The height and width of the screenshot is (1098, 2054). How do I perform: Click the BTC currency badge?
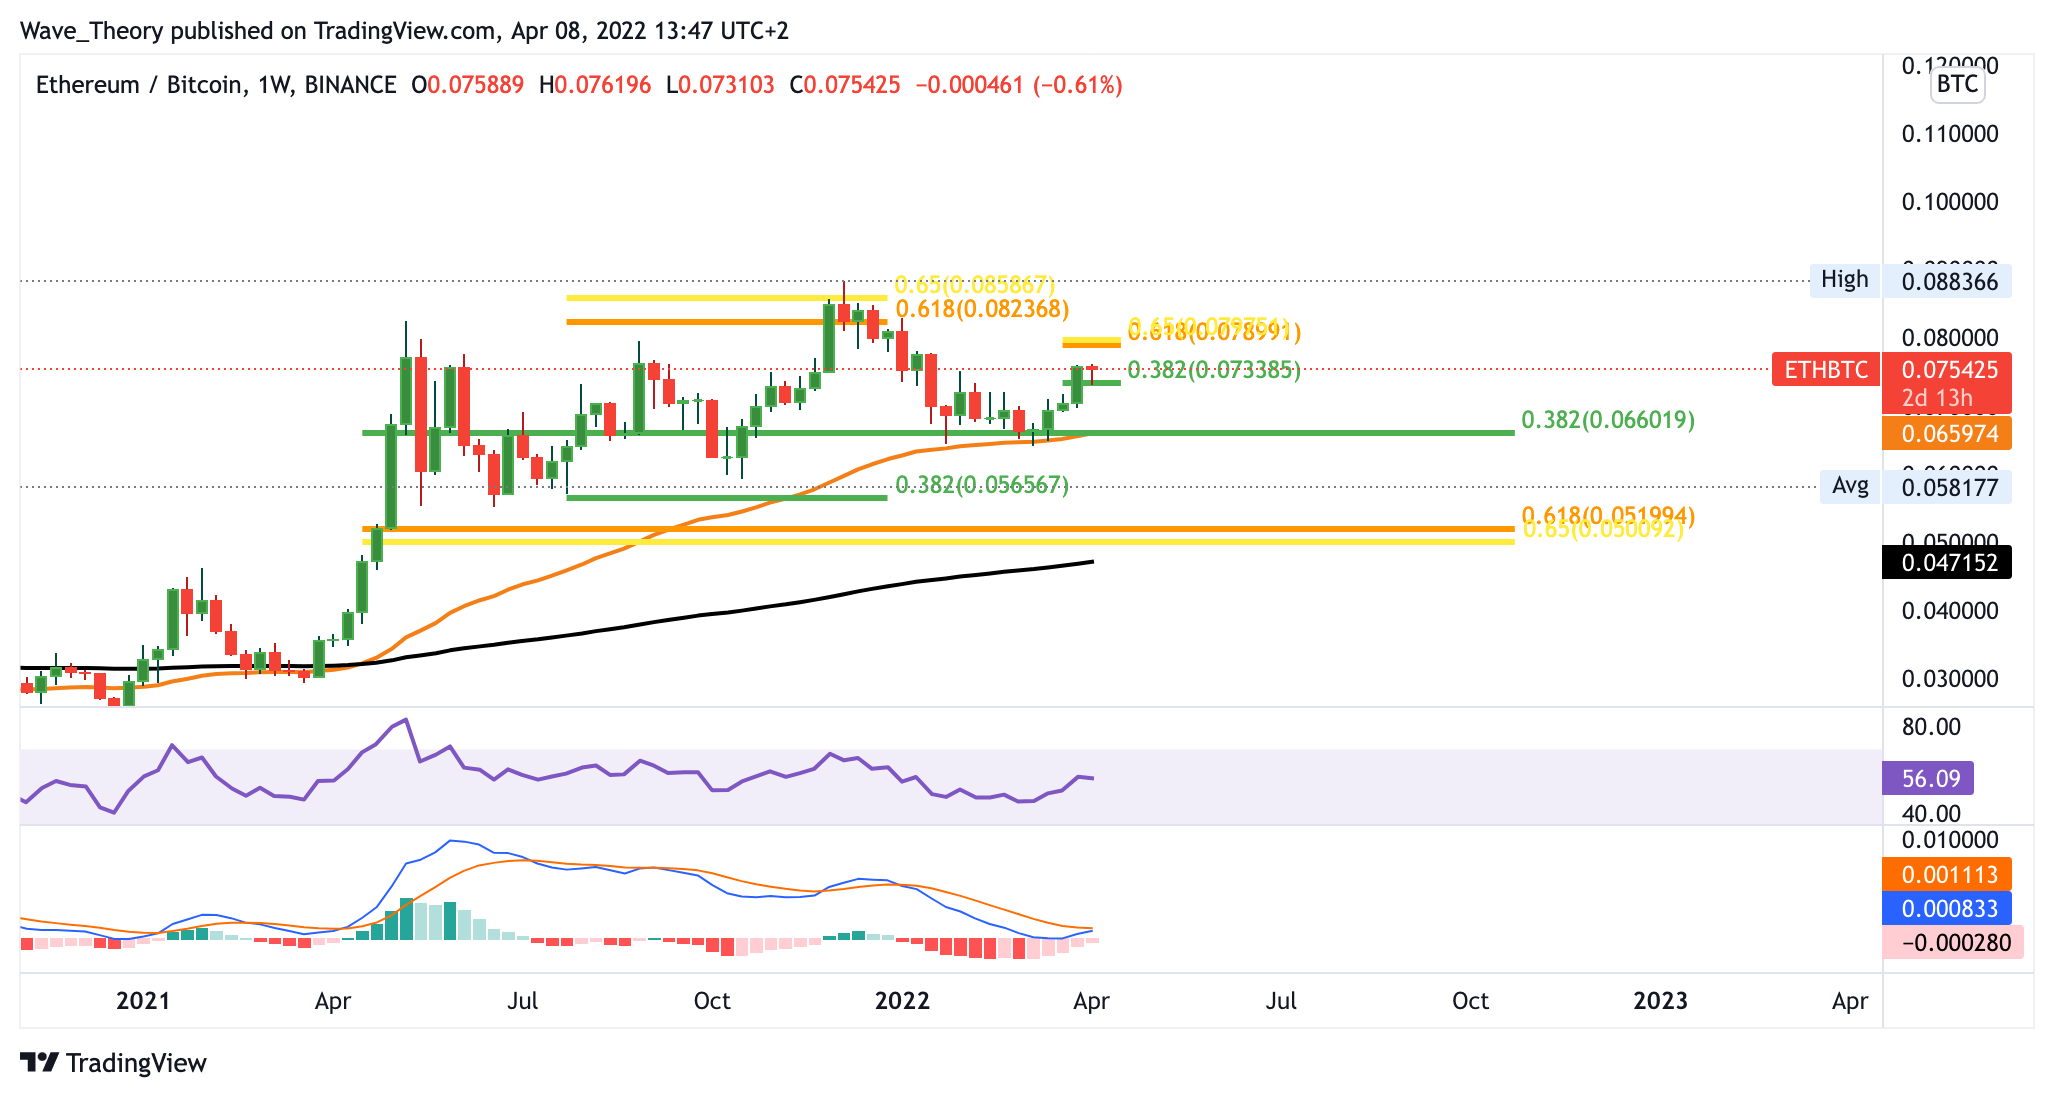coord(1956,84)
